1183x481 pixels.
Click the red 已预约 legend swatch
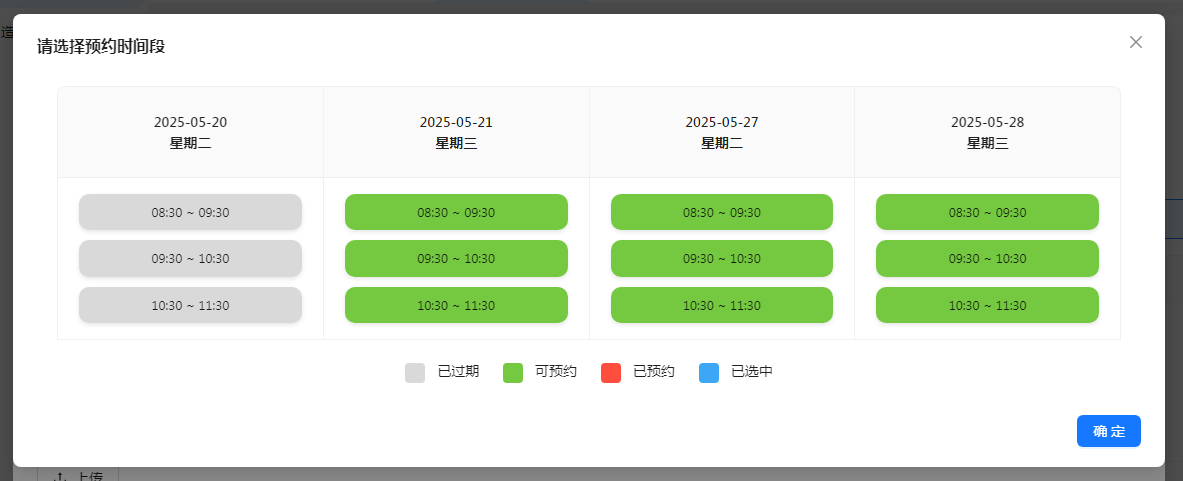[x=611, y=372]
